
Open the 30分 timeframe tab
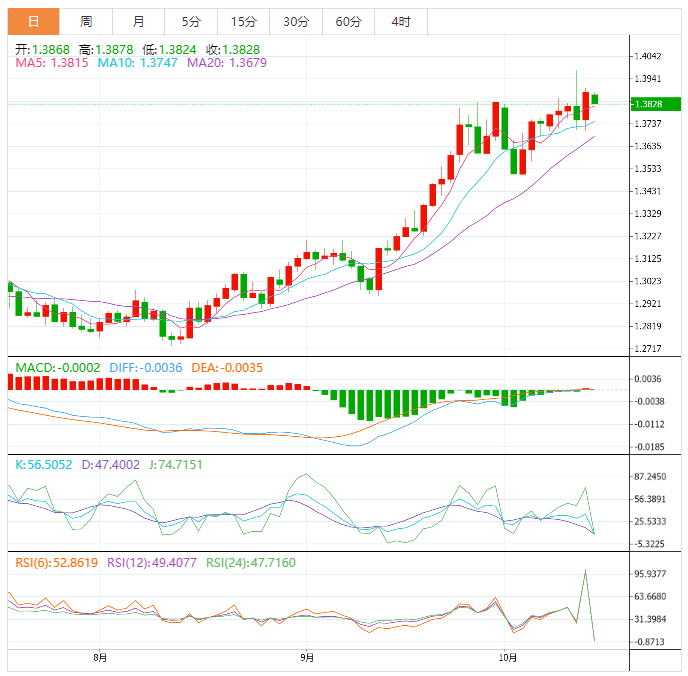(296, 21)
